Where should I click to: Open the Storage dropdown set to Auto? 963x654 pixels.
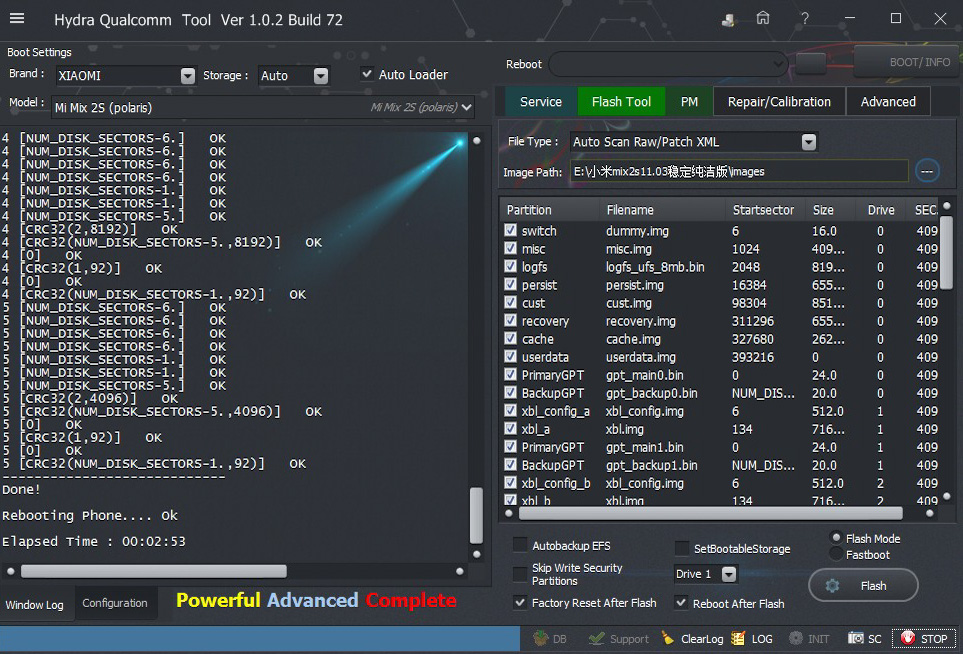tap(321, 76)
